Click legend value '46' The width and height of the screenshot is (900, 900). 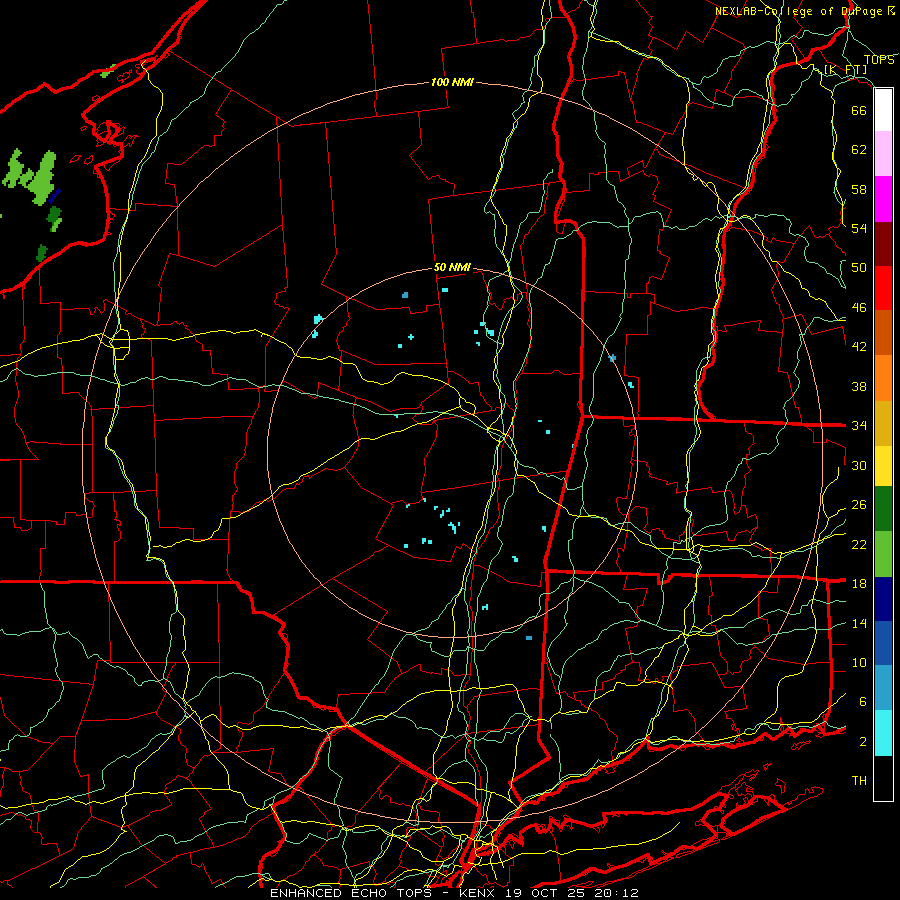(x=859, y=308)
